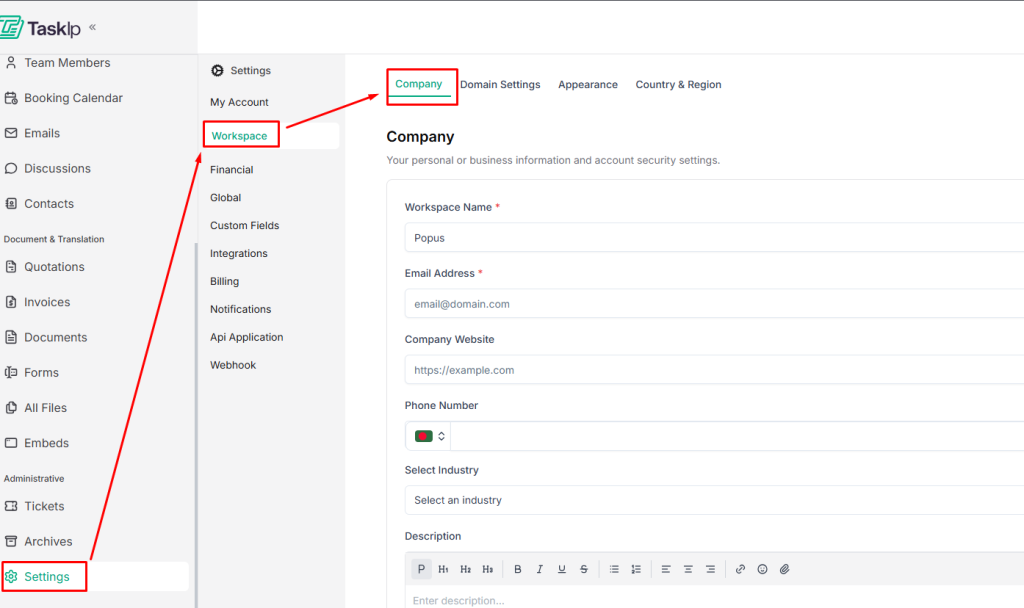Apply Heading 1 style in description
This screenshot has height=608, width=1024.
[x=444, y=569]
